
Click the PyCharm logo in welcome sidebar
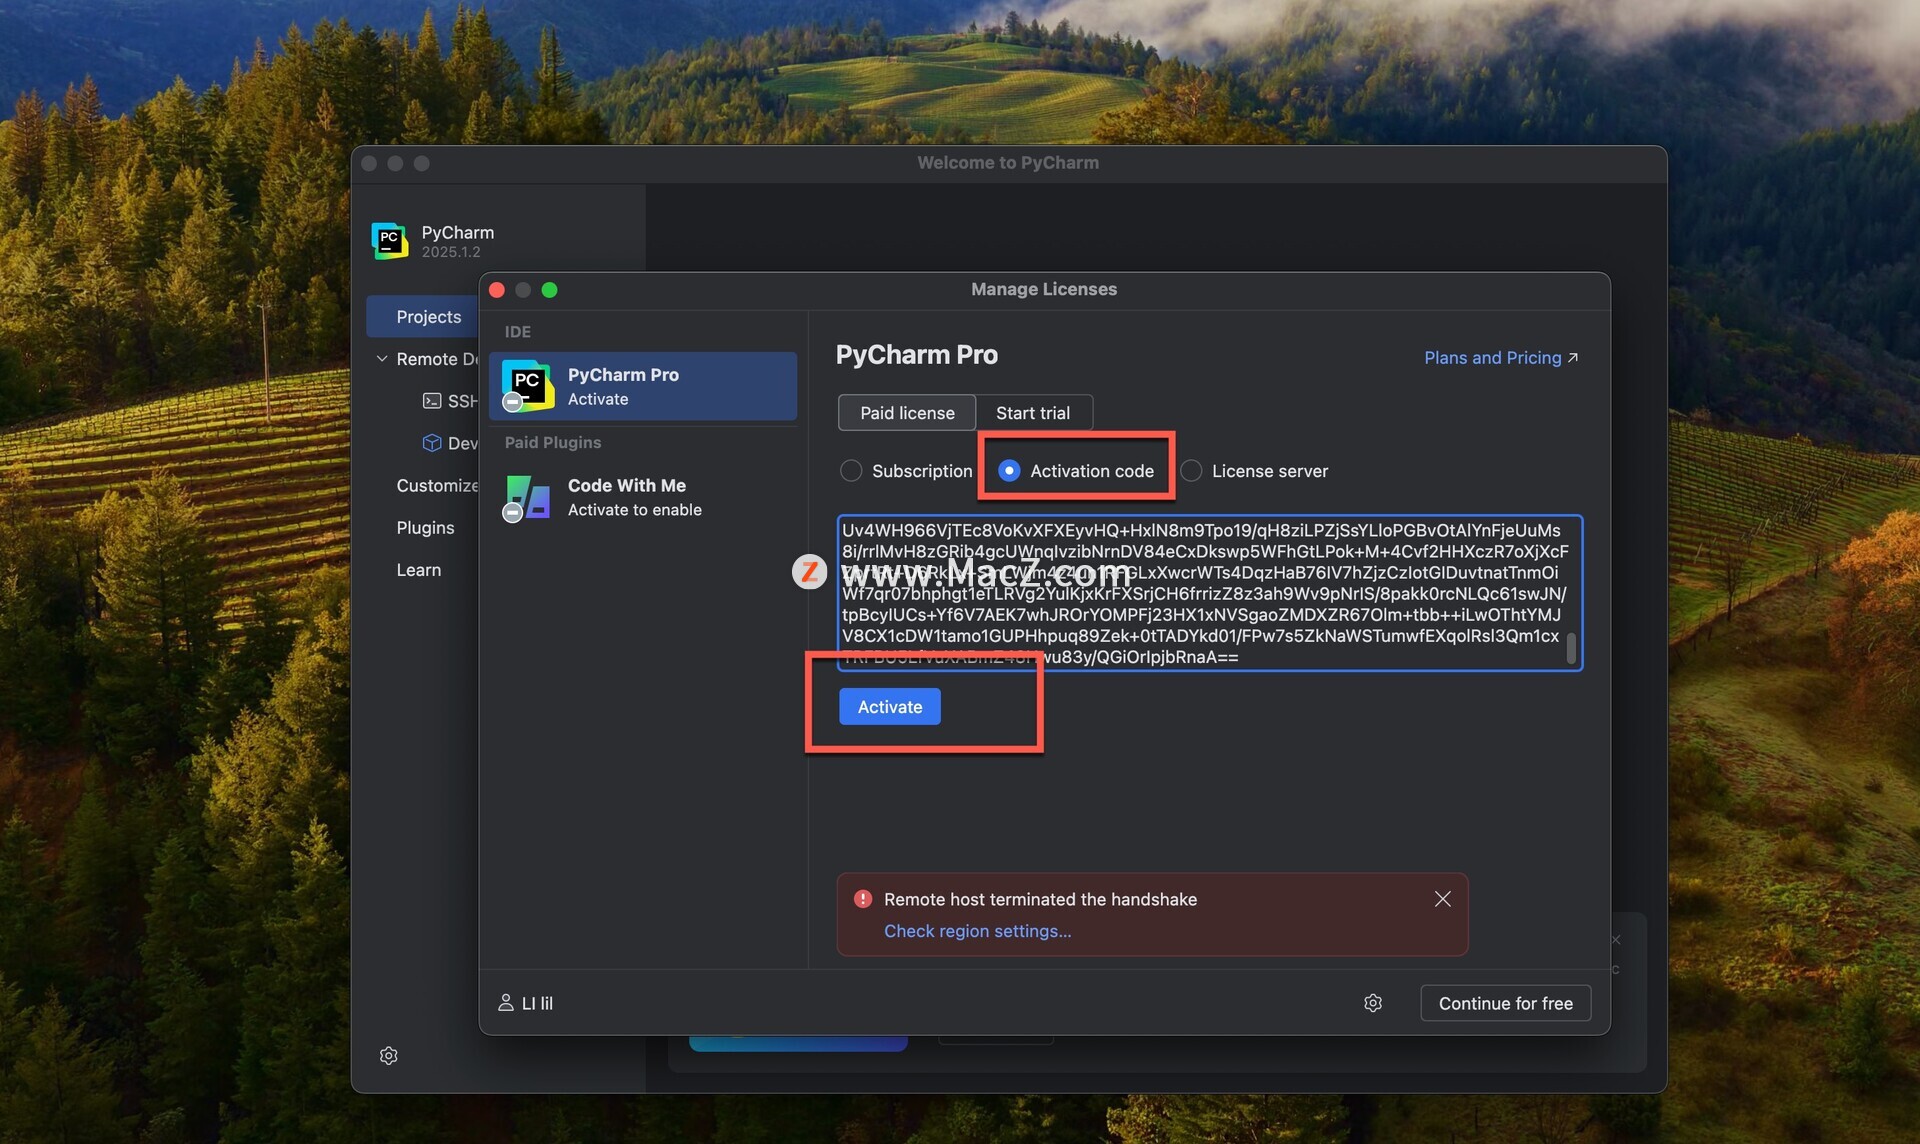390,241
